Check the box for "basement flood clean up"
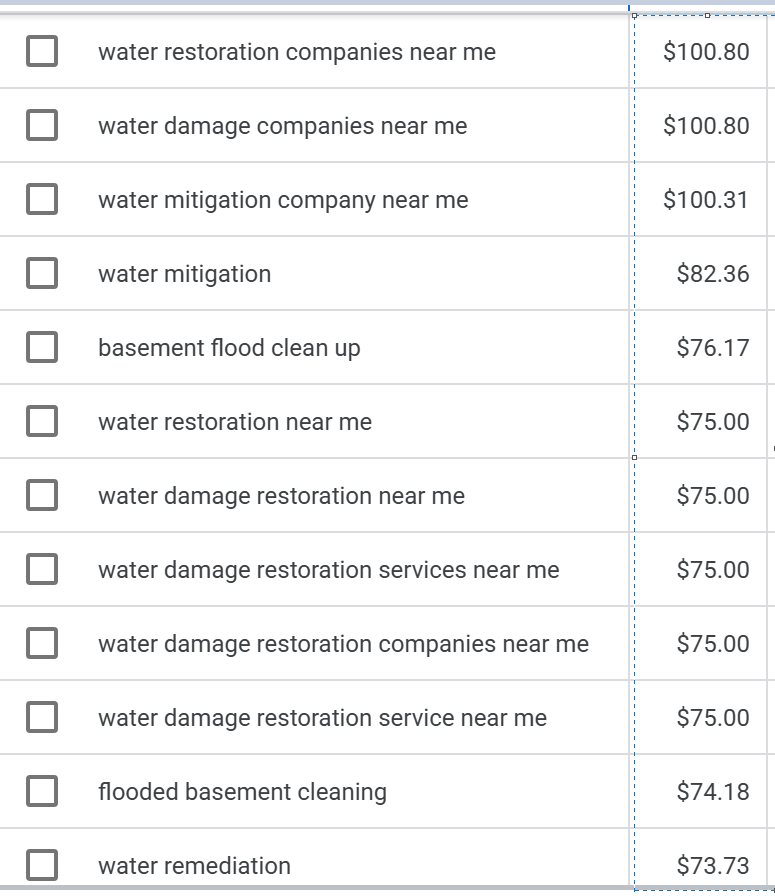Image resolution: width=775 pixels, height=896 pixels. click(41, 347)
